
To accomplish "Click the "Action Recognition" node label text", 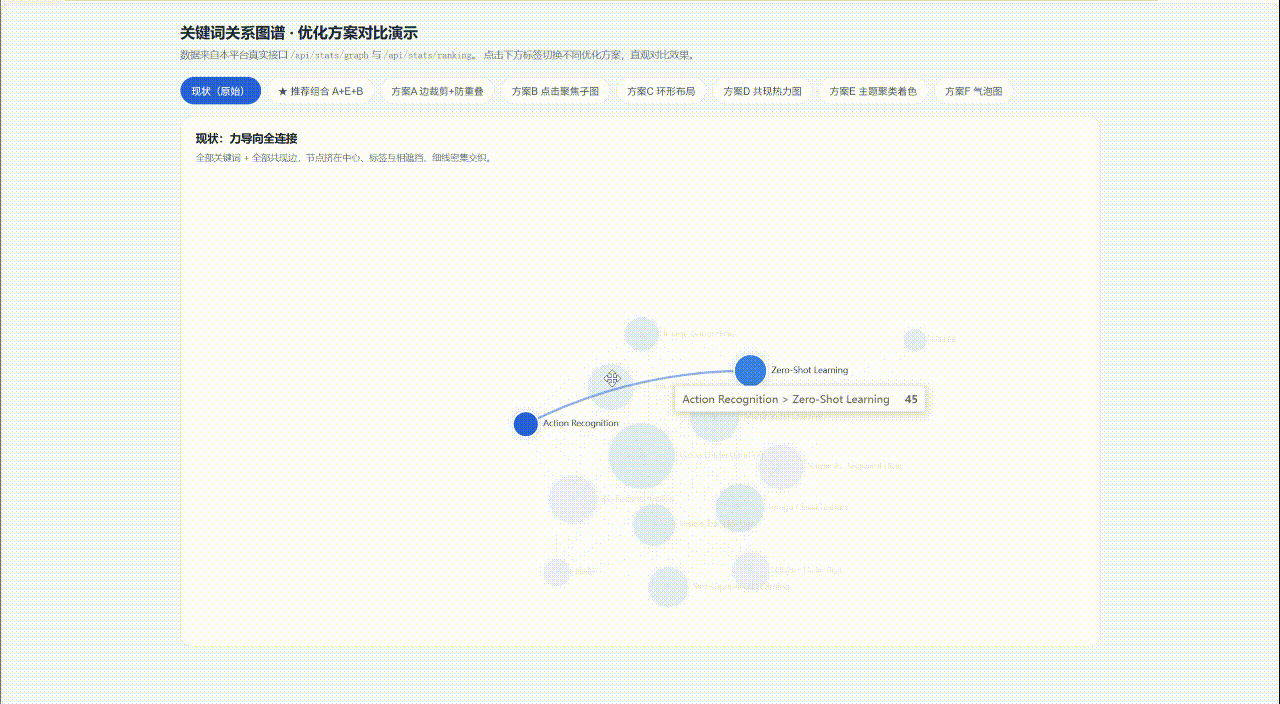I will (581, 423).
